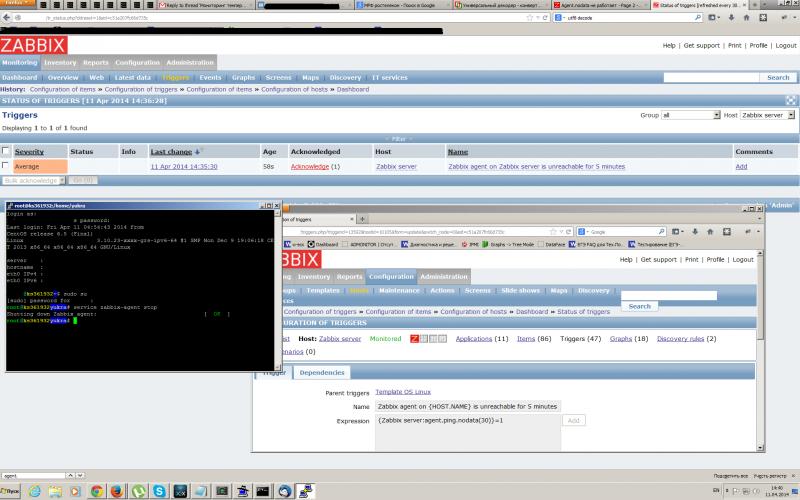
Task: Open Internet Explorer taskbar icon
Action: (x=35, y=491)
